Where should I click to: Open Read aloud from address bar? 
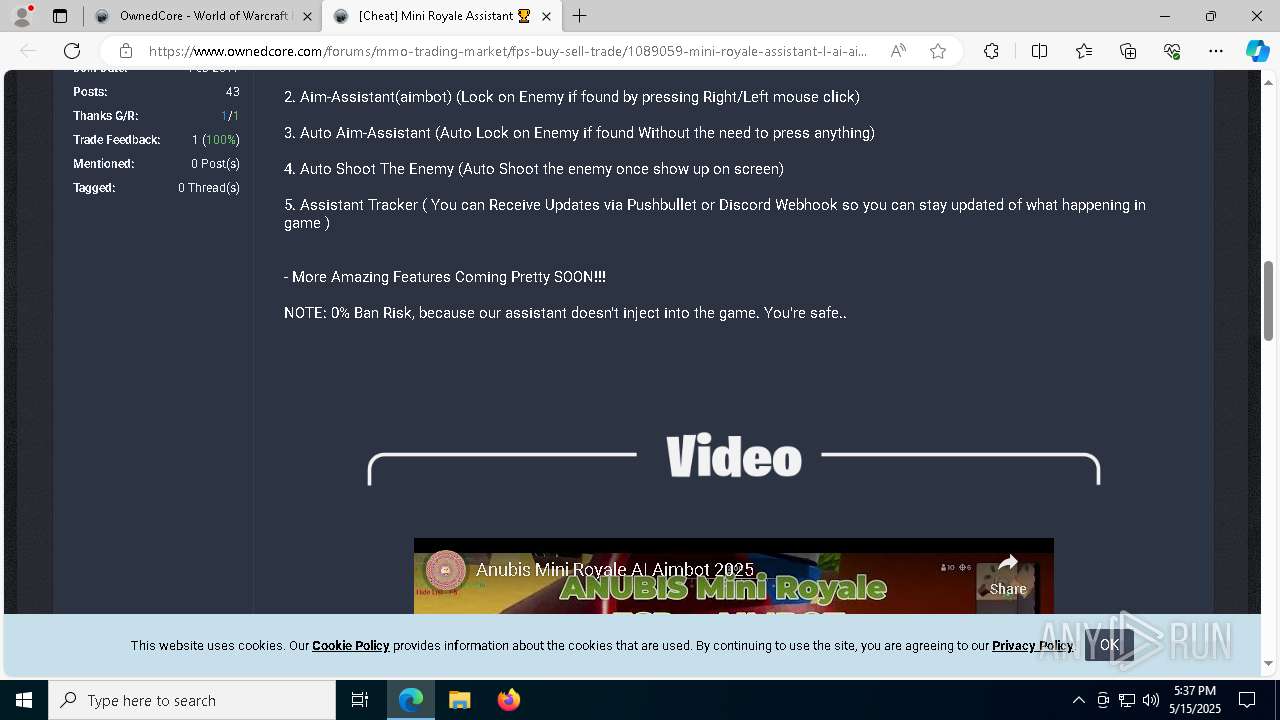pos(898,51)
